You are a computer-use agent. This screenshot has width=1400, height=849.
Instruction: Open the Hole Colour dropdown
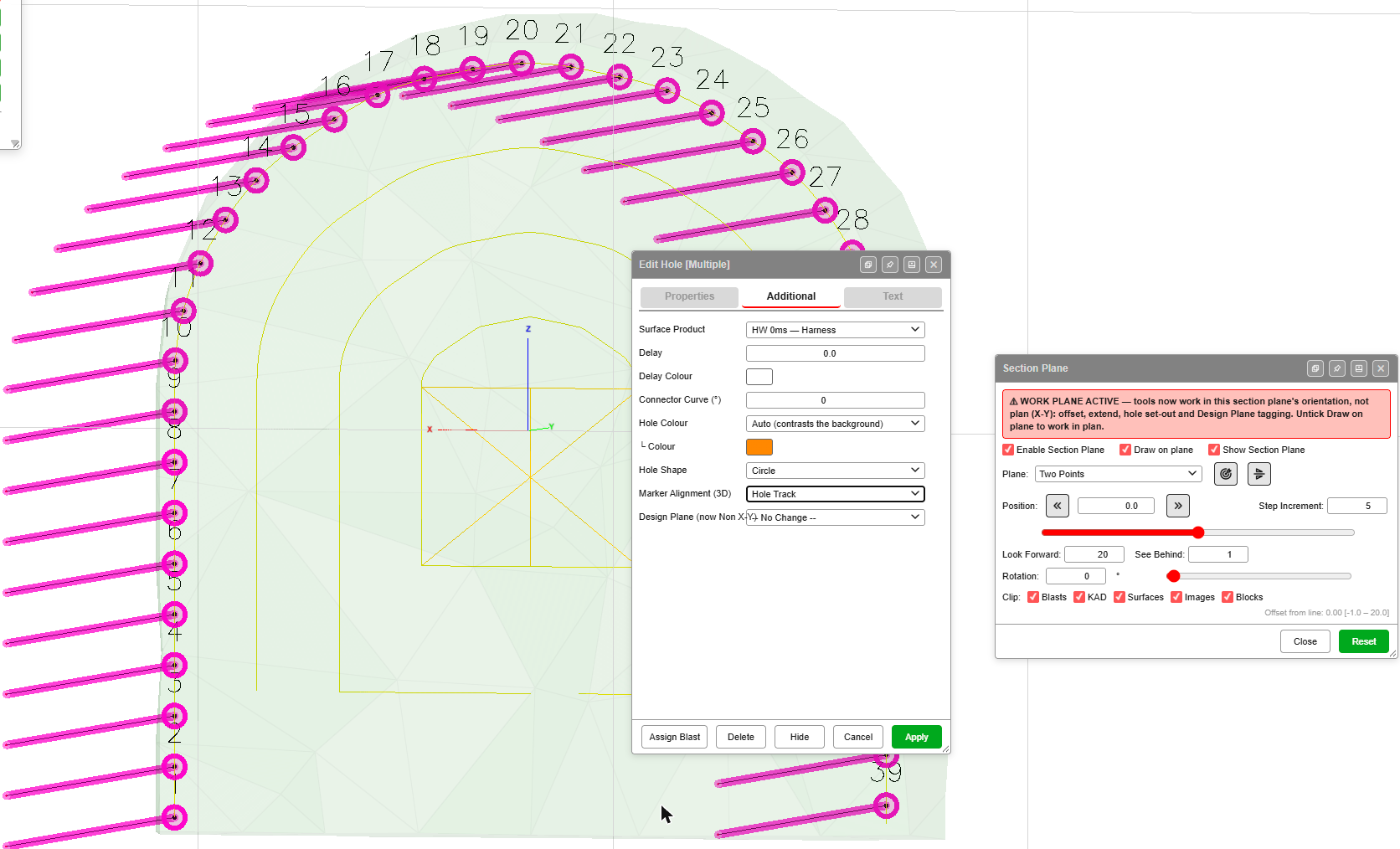point(835,423)
